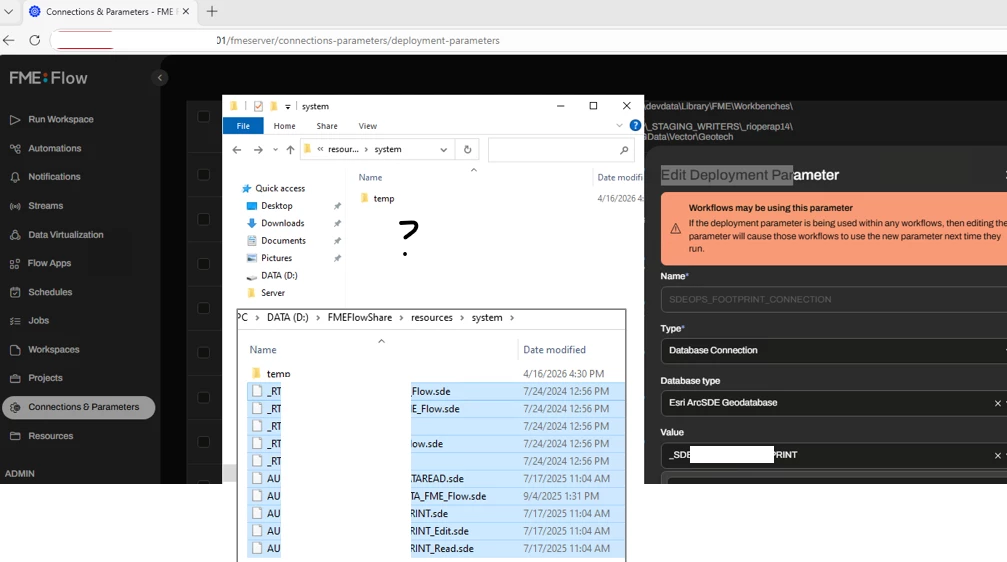Open Database type dropdown Esri ArcSDE Geodatabase
Viewport: 1007px width, 562px height.
tap(834, 403)
